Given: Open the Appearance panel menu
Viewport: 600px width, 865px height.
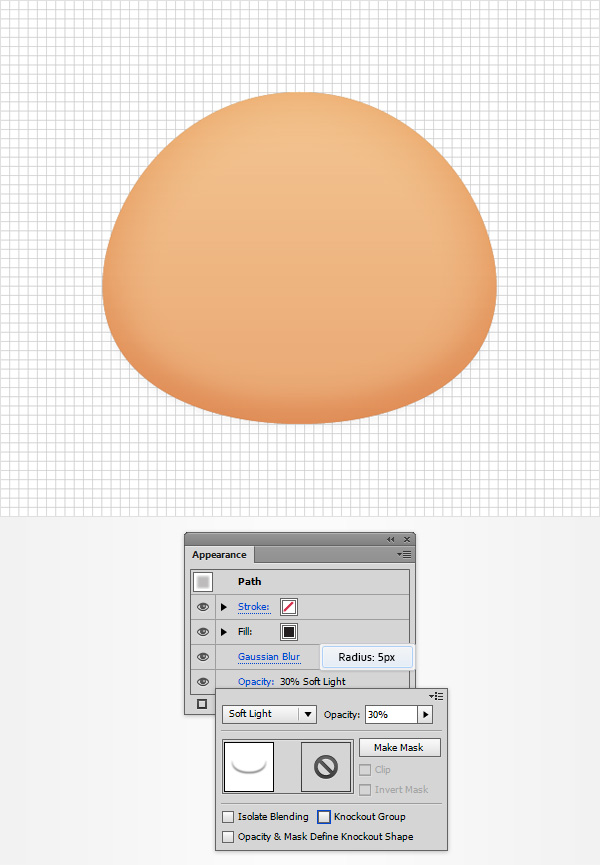Looking at the screenshot, I should coord(404,553).
